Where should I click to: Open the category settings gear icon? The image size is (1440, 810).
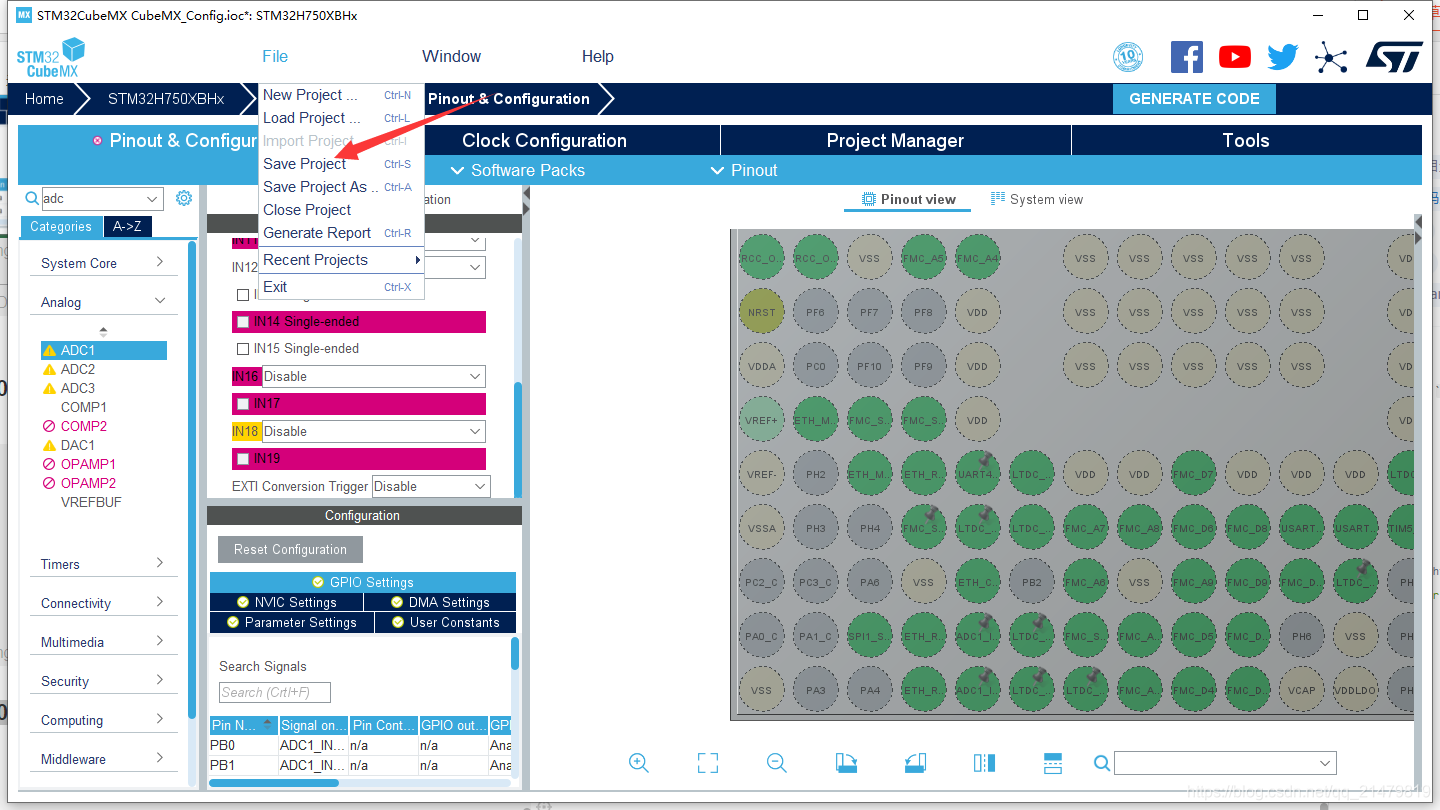click(184, 198)
